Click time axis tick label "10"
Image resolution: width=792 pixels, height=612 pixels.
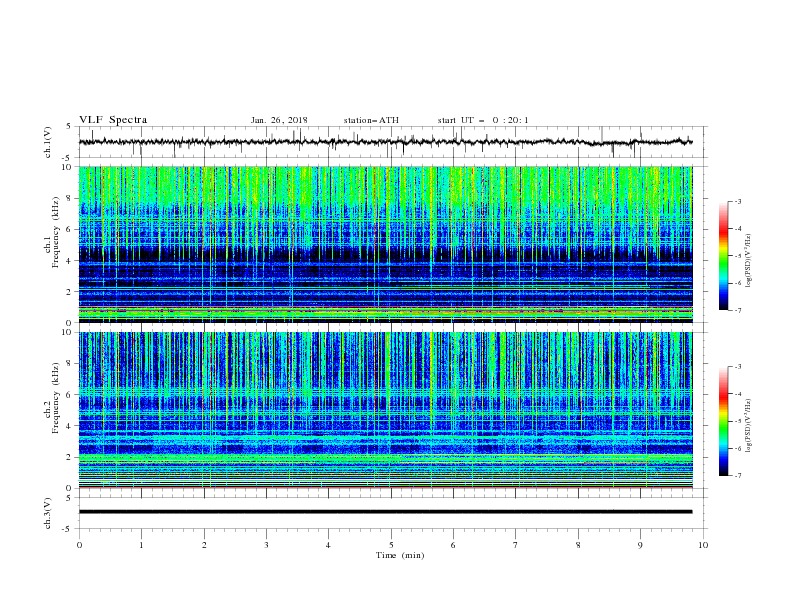(703, 545)
